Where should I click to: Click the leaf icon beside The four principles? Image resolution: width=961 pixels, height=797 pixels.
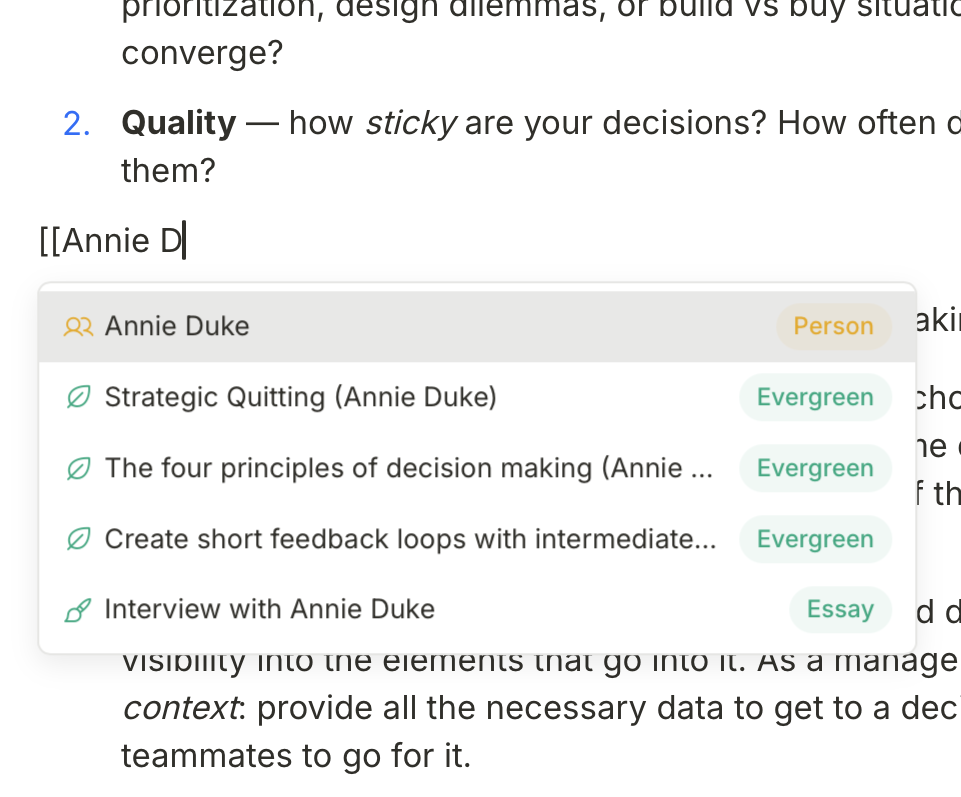tap(78, 469)
